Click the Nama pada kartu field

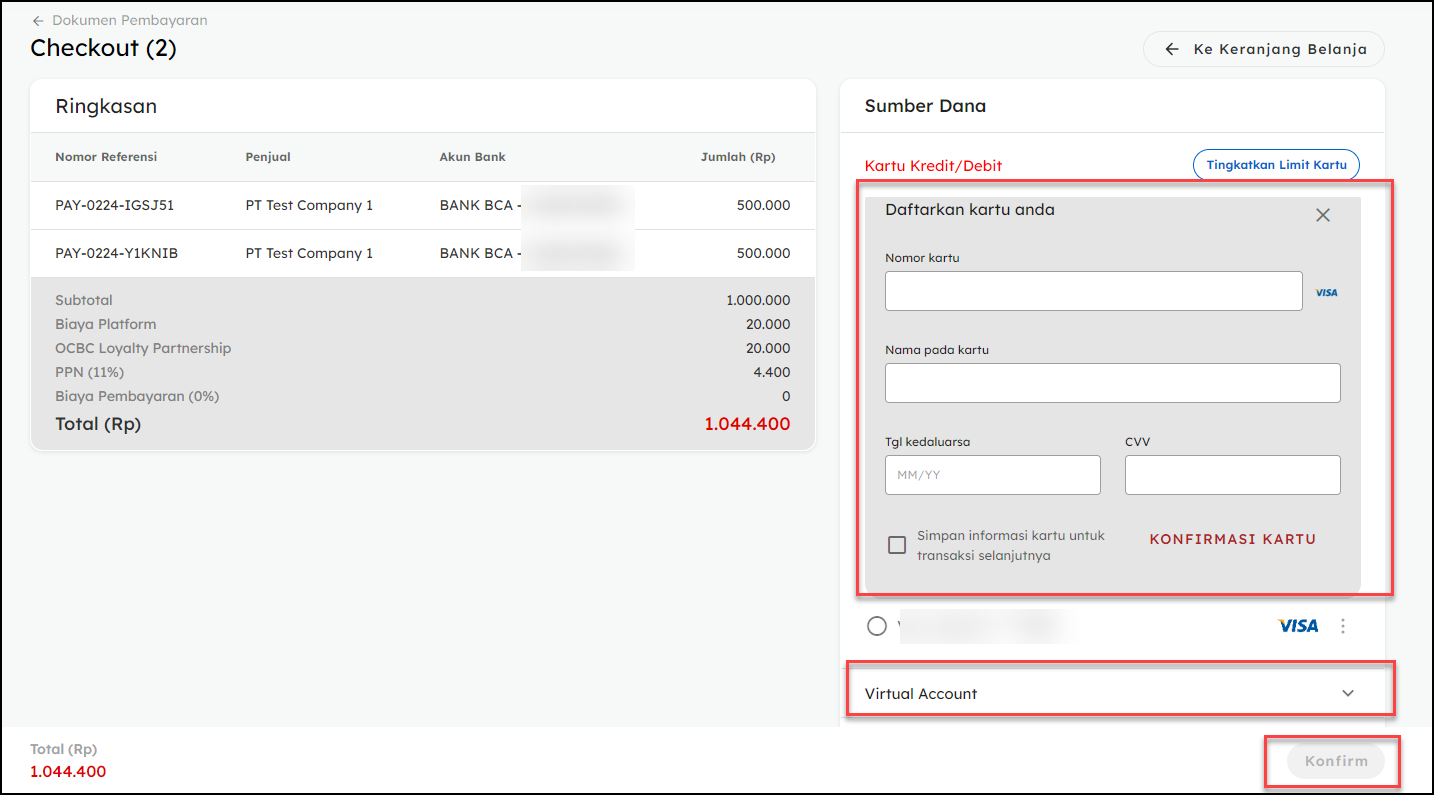click(1112, 383)
